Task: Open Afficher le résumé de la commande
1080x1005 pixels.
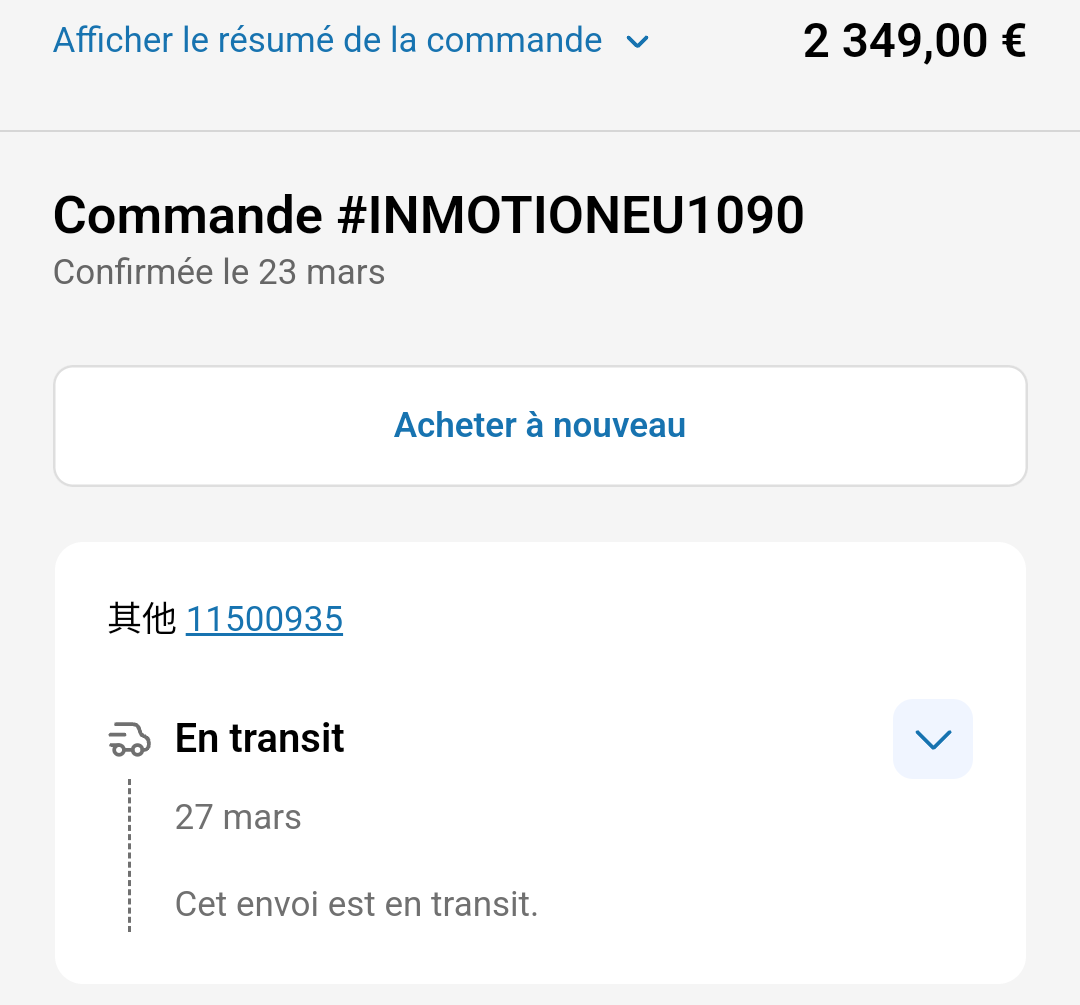Action: coord(328,40)
